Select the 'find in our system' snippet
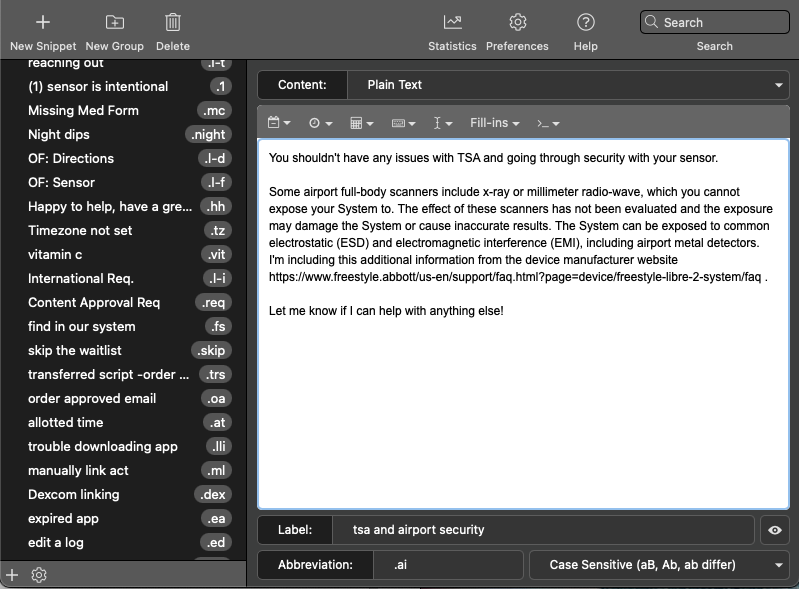The height and width of the screenshot is (589, 799). tap(123, 327)
